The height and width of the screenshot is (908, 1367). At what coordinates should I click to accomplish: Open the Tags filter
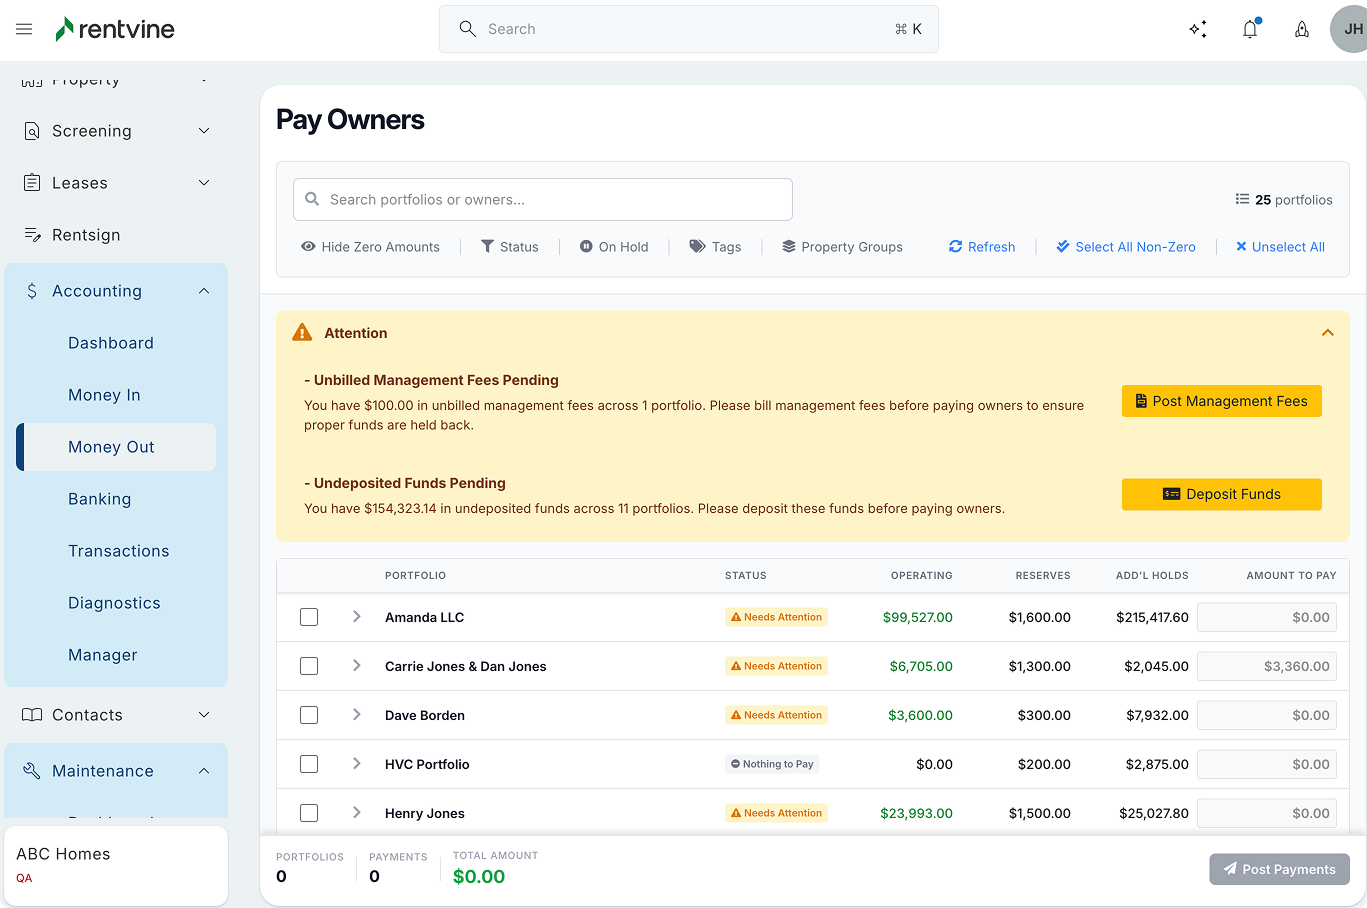tap(715, 247)
